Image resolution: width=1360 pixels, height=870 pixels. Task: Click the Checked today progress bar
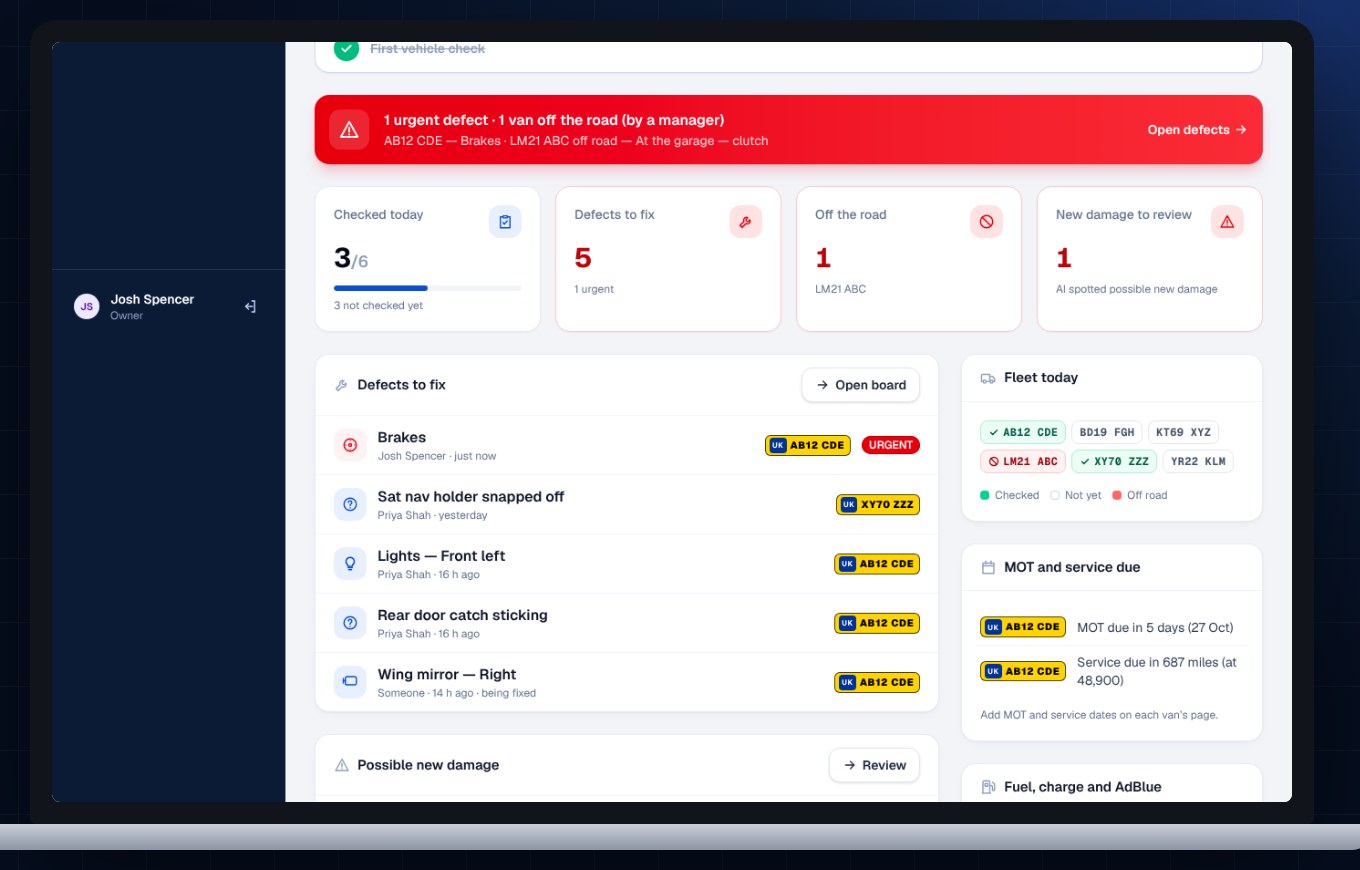(x=428, y=288)
